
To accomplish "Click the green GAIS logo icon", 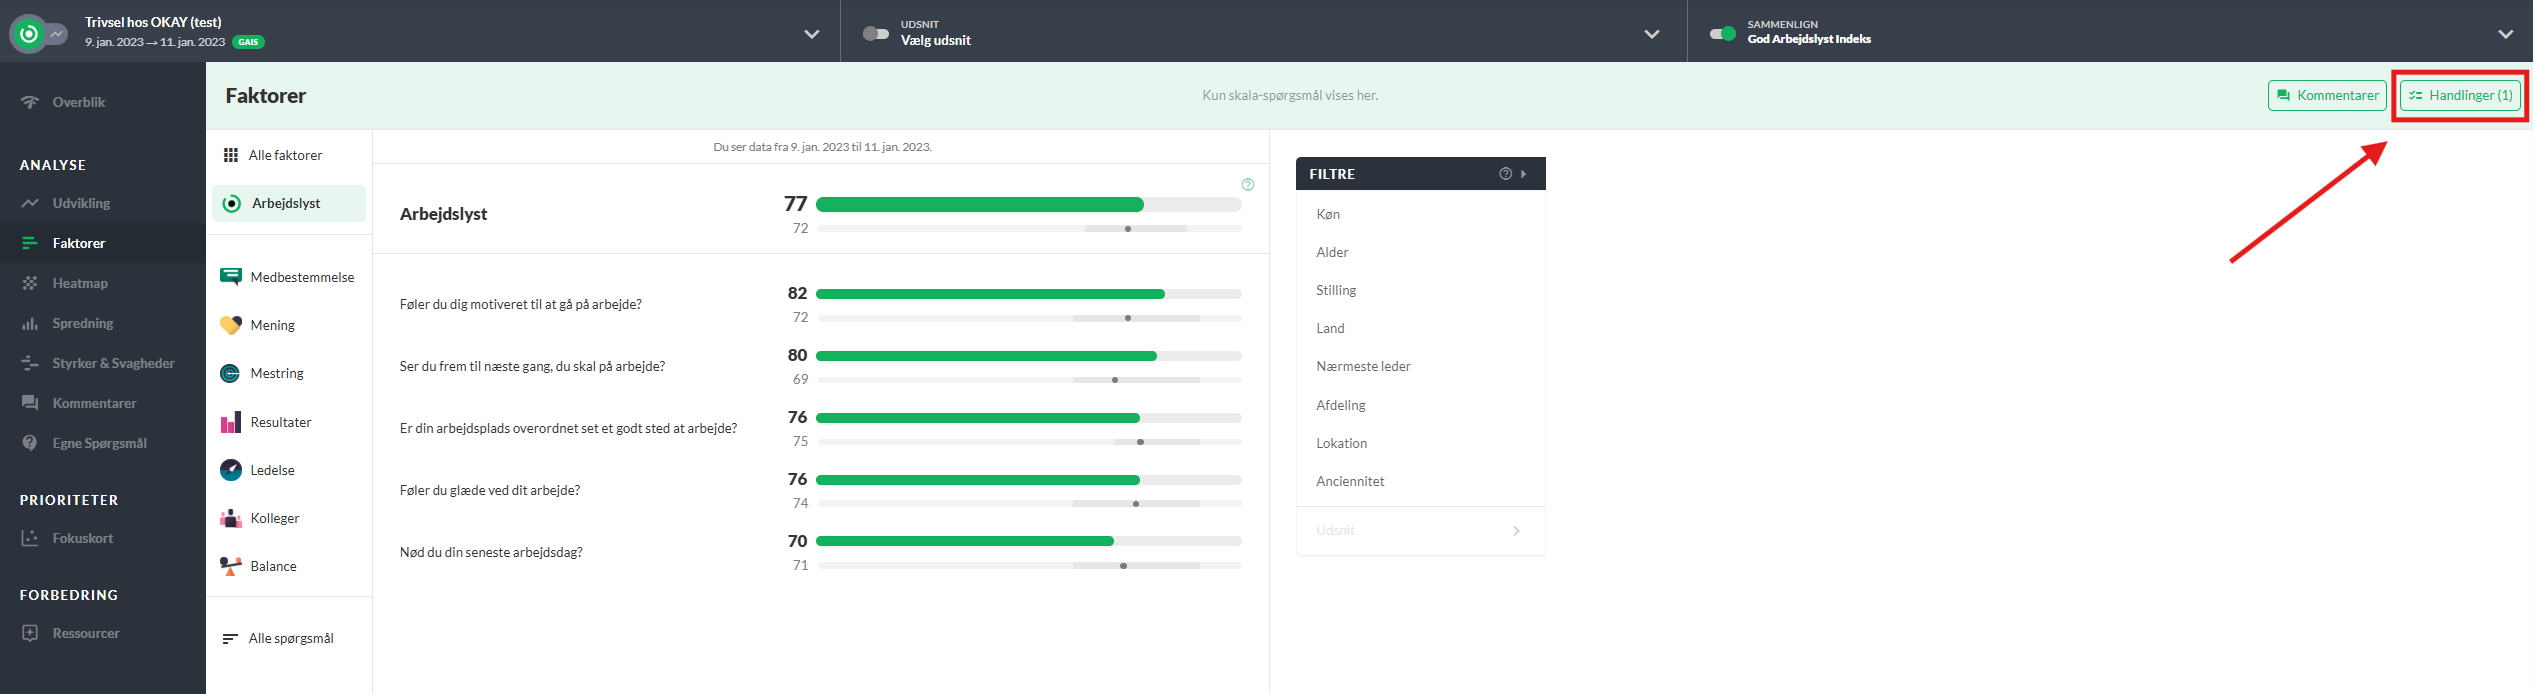I will [x=29, y=34].
